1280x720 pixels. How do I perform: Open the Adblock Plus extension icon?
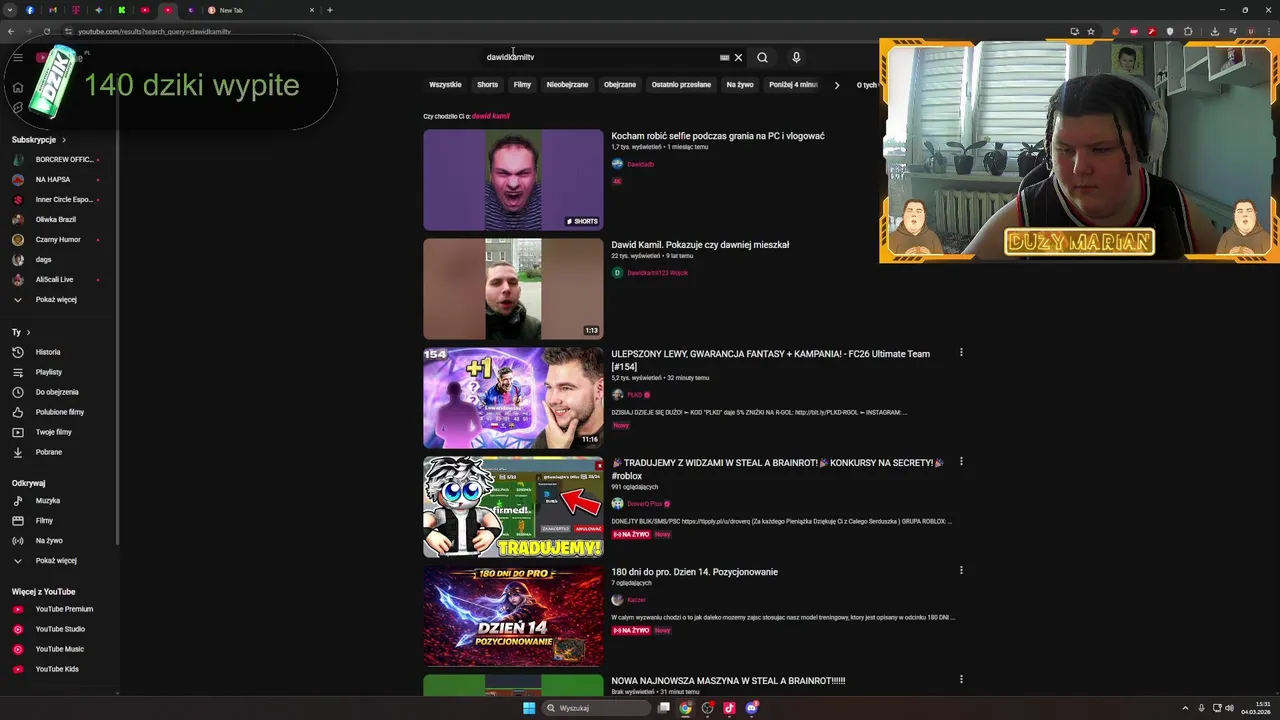(x=1134, y=31)
